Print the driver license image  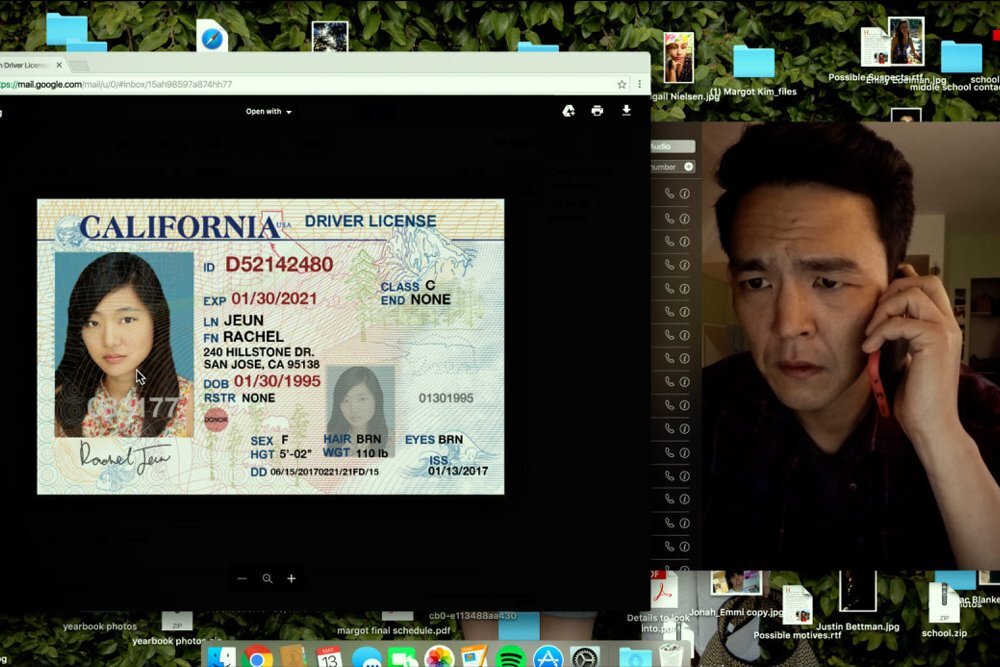597,111
